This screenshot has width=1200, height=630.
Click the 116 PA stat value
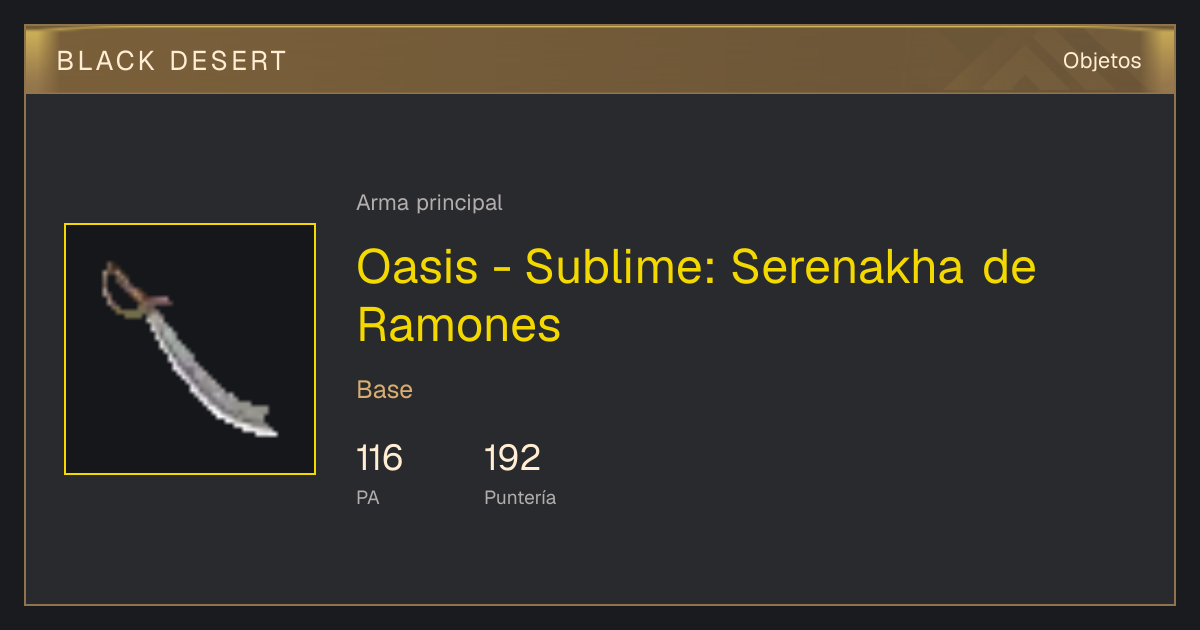(x=379, y=458)
